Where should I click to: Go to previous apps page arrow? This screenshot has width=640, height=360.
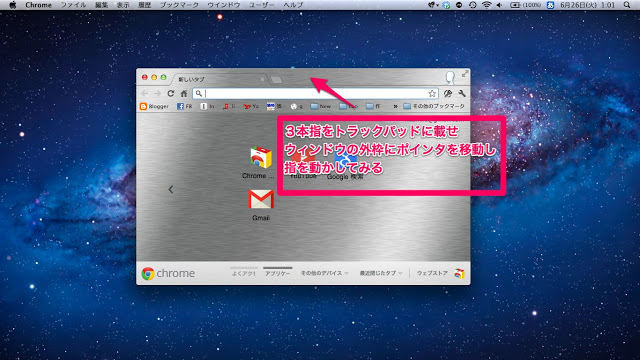(171, 189)
